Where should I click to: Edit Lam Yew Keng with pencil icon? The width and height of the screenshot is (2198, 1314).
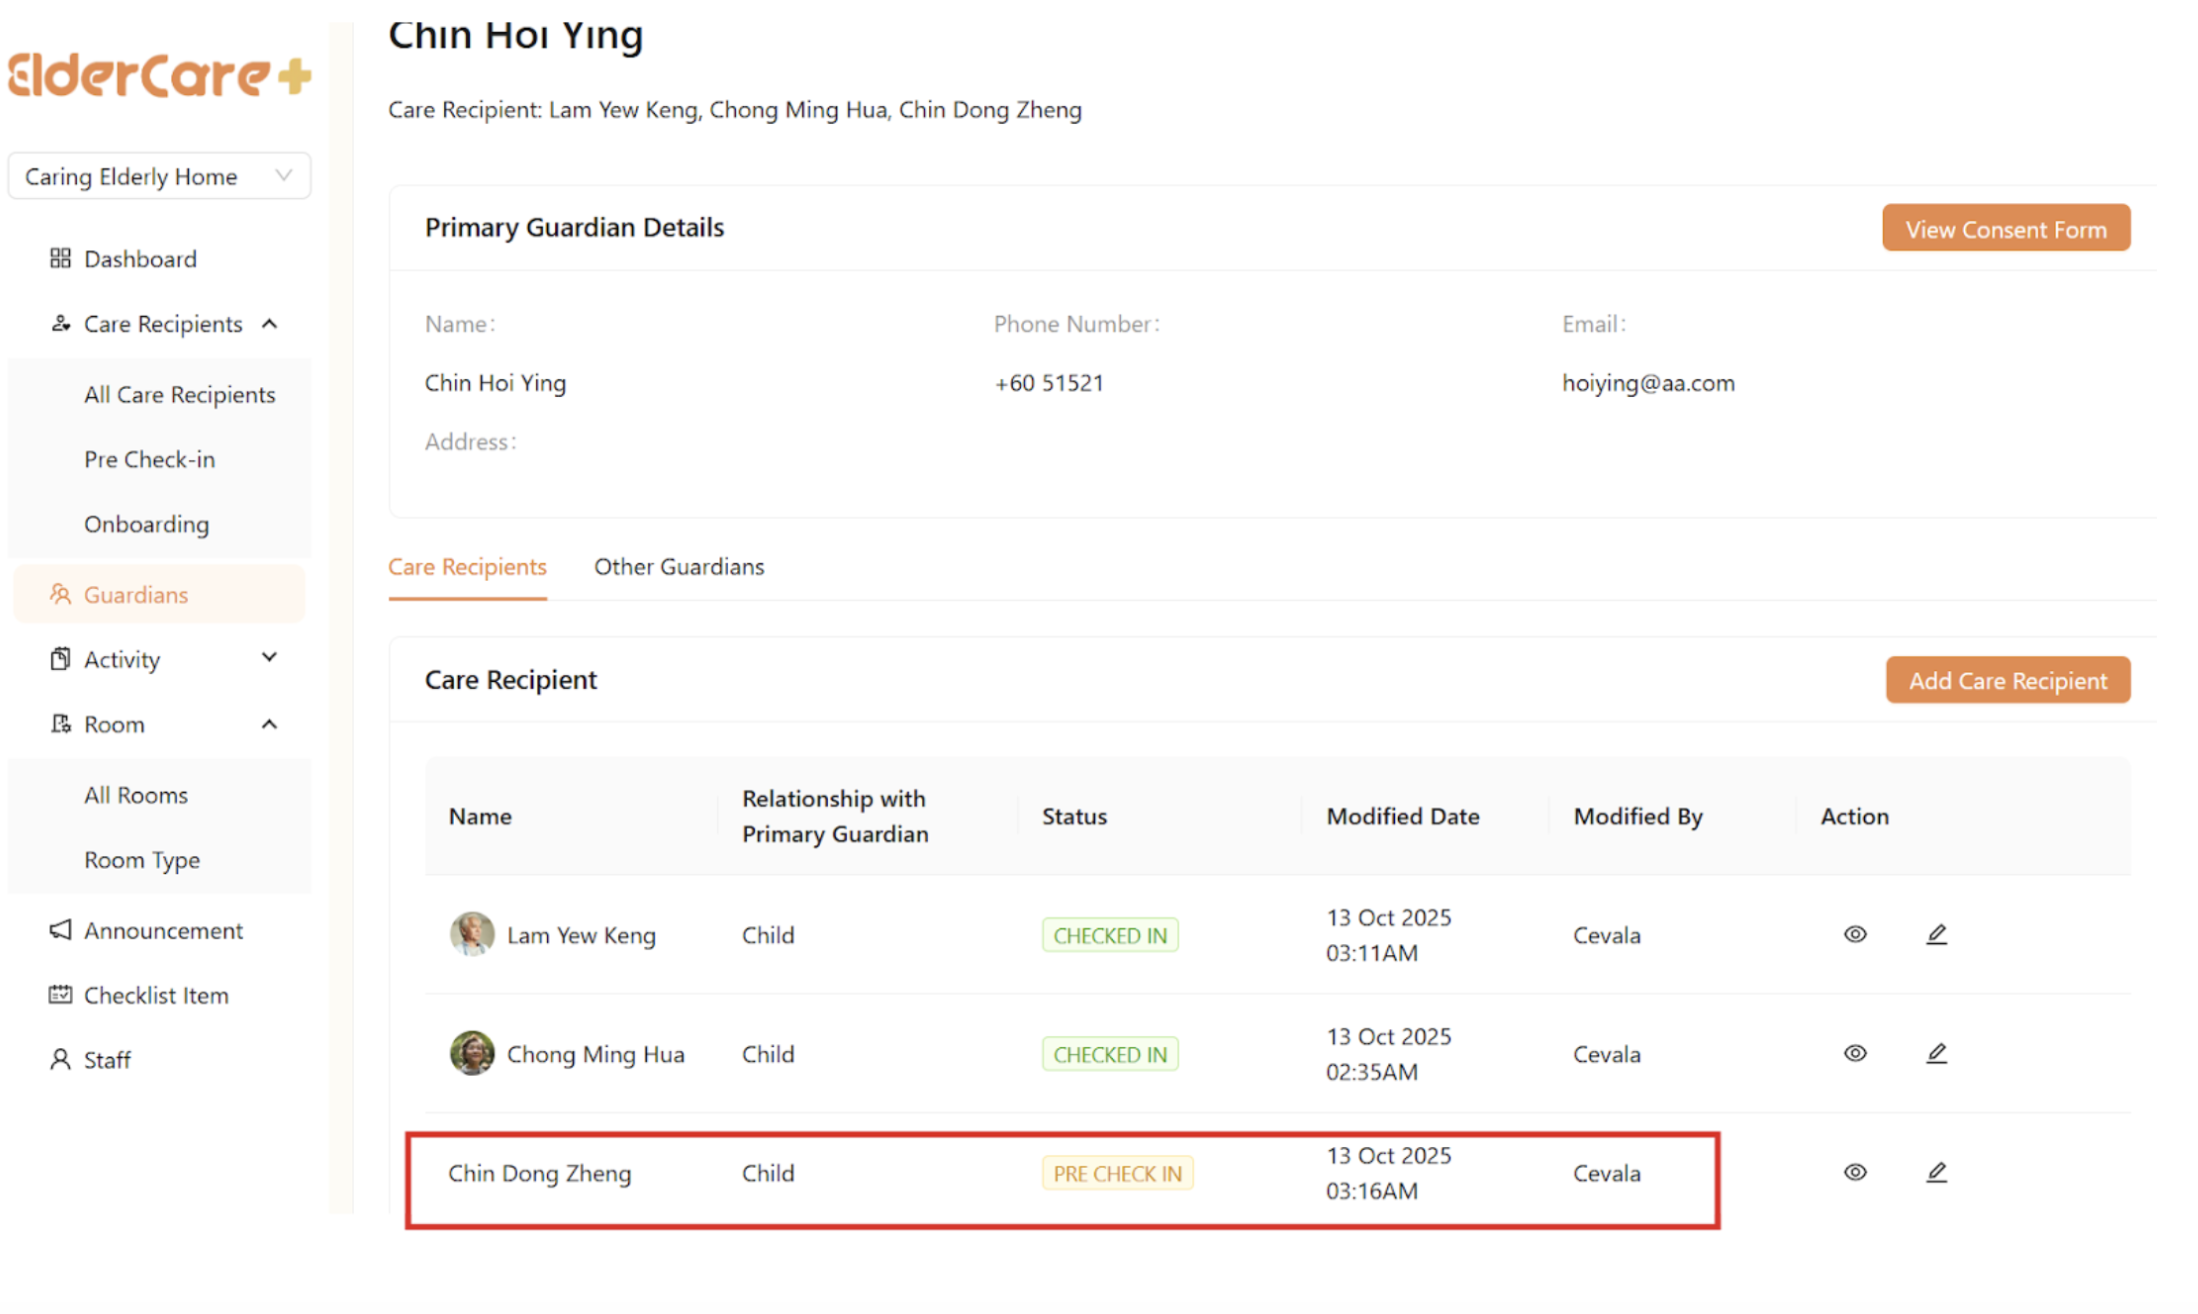click(x=1936, y=934)
